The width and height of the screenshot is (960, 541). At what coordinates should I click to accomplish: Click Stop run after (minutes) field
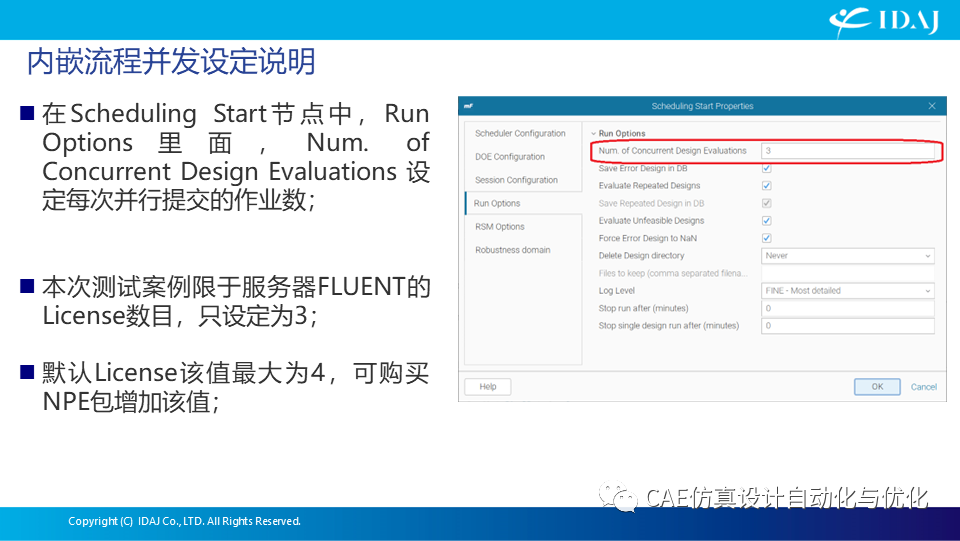tap(848, 308)
